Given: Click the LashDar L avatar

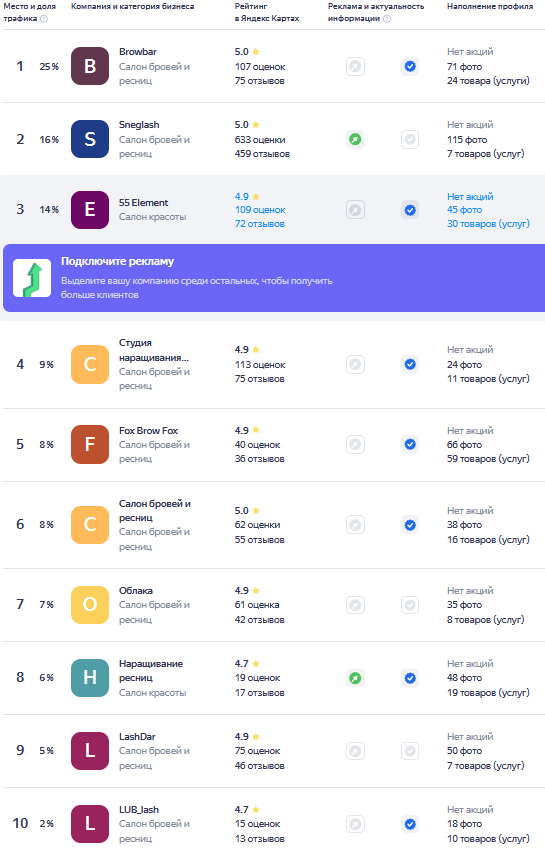Looking at the screenshot, I should click(x=90, y=751).
